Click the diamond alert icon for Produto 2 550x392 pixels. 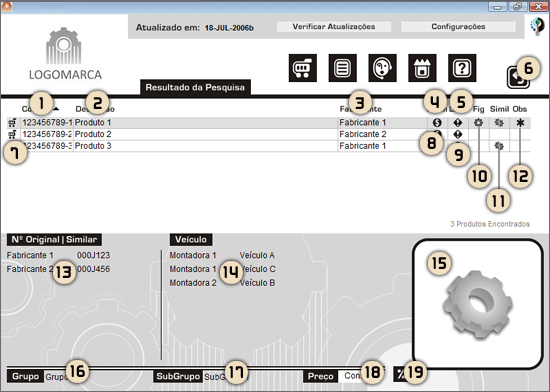tap(458, 134)
